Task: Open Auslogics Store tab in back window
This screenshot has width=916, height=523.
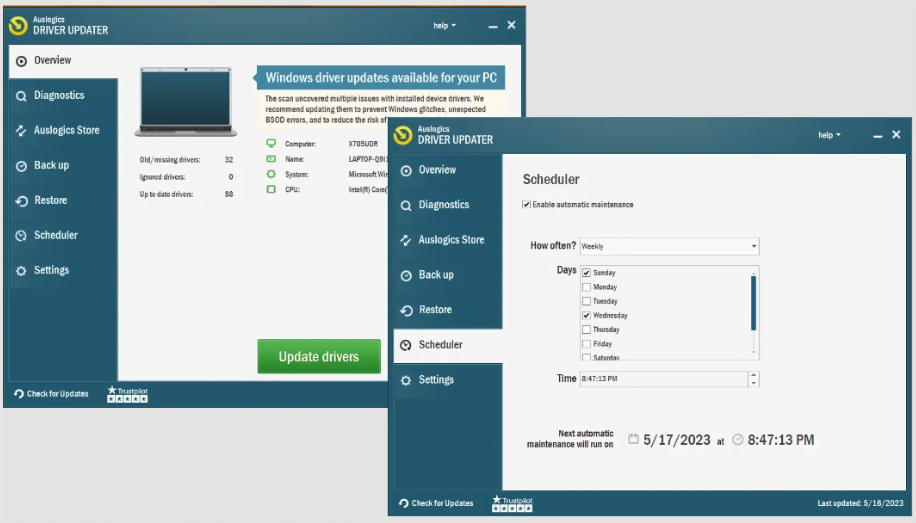Action: pos(63,131)
